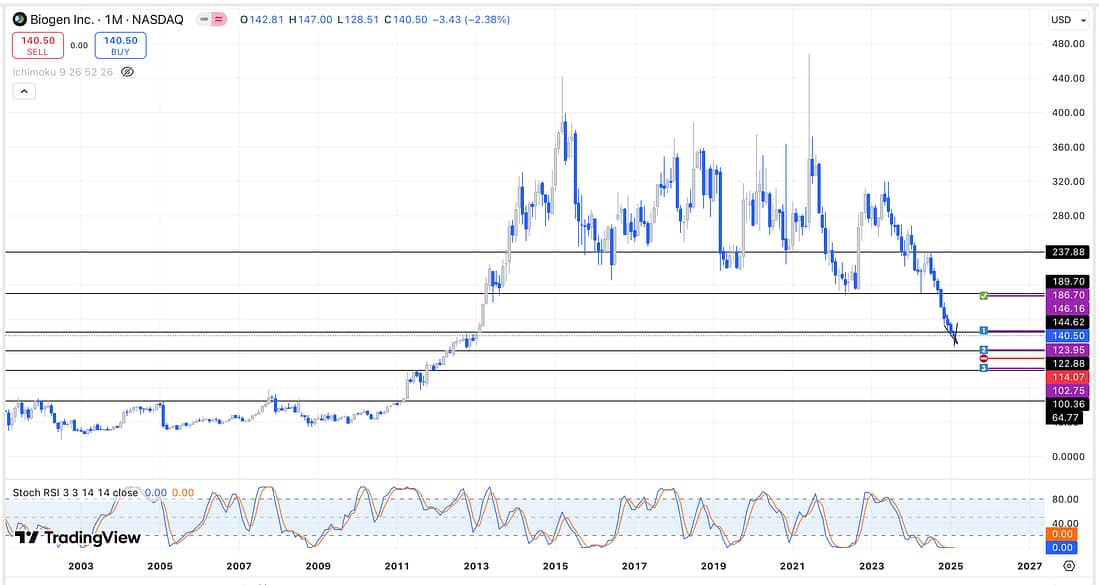Open chart settings gear at bottom right

[1069, 566]
